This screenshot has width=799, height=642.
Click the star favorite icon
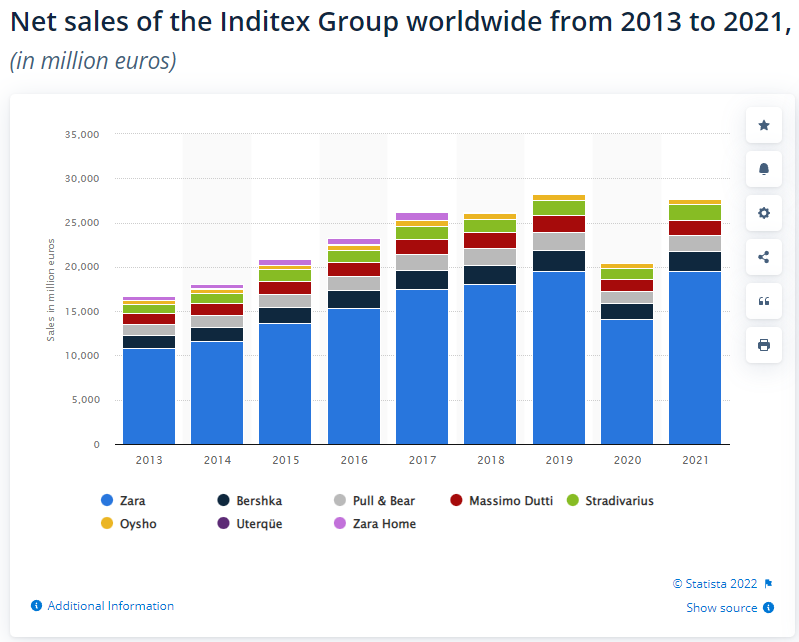[x=763, y=125]
